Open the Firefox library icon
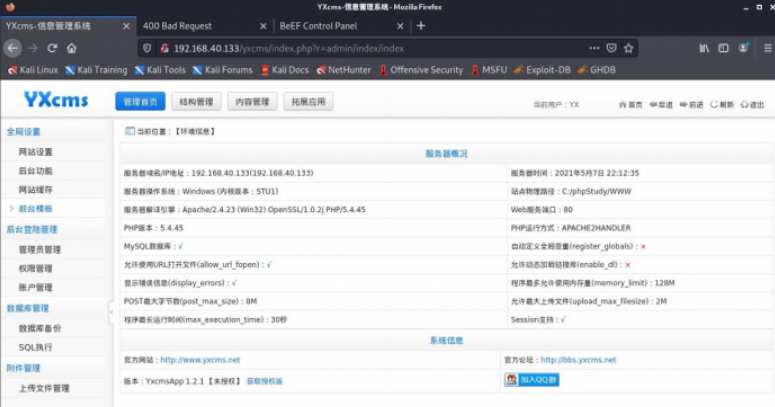 point(704,48)
